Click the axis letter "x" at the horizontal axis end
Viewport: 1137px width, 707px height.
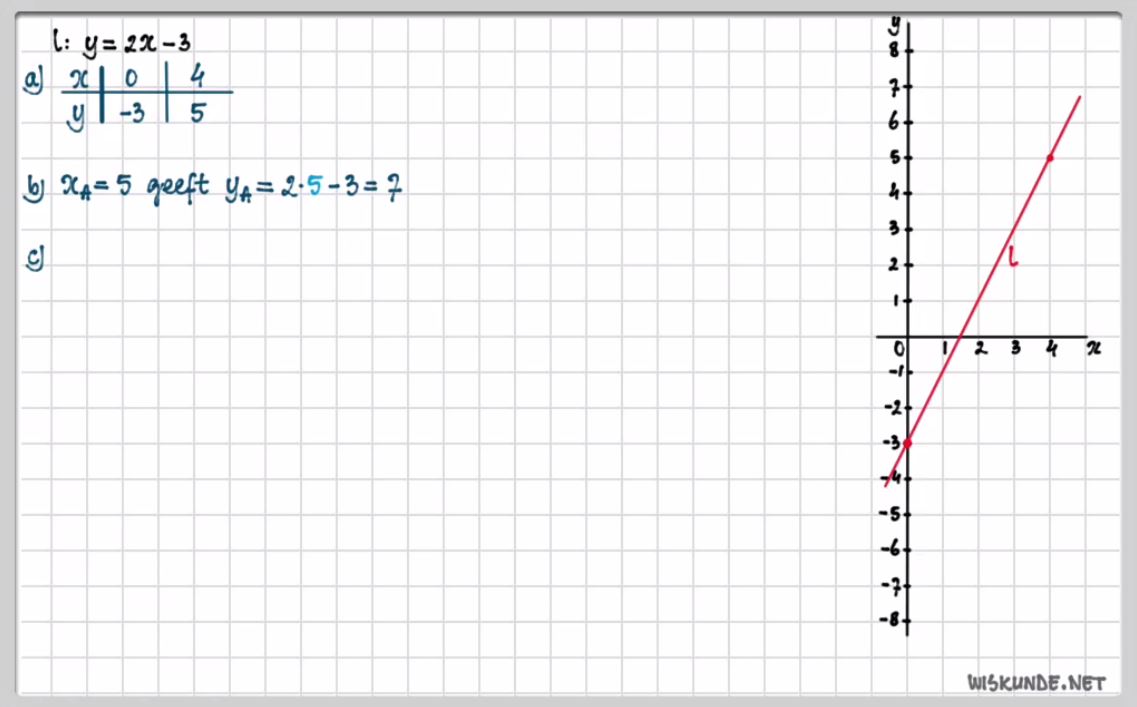pos(1093,348)
